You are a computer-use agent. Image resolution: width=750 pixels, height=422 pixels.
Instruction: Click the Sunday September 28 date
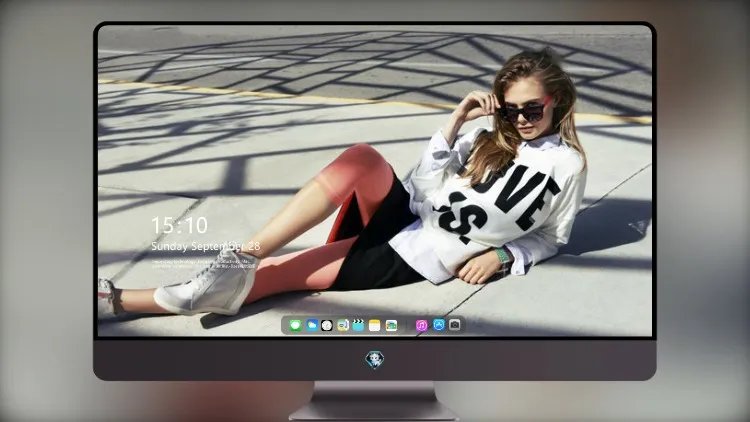(x=206, y=246)
